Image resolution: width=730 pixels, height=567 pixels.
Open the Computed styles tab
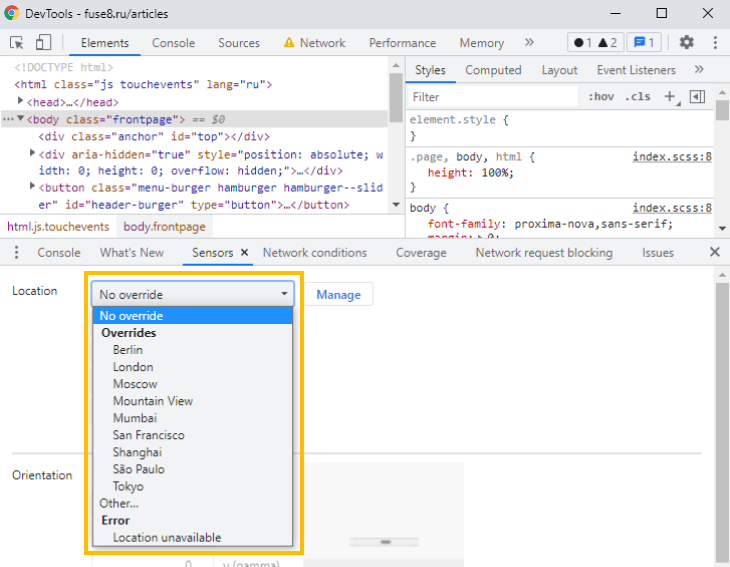click(493, 70)
